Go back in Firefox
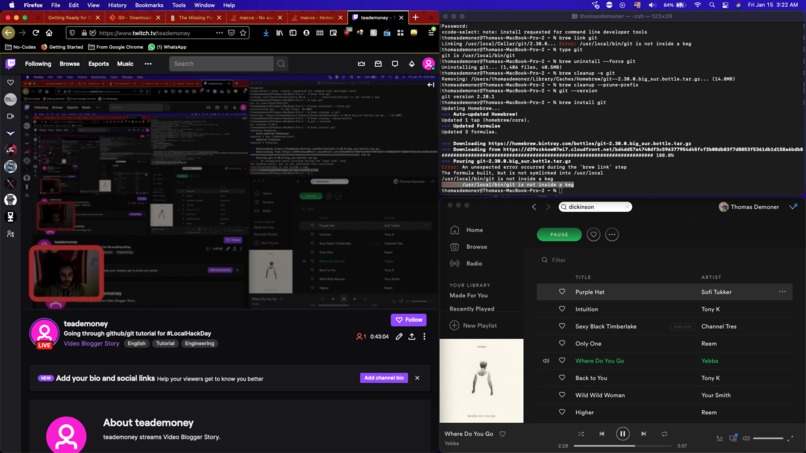Image resolution: width=806 pixels, height=453 pixels. [8, 33]
